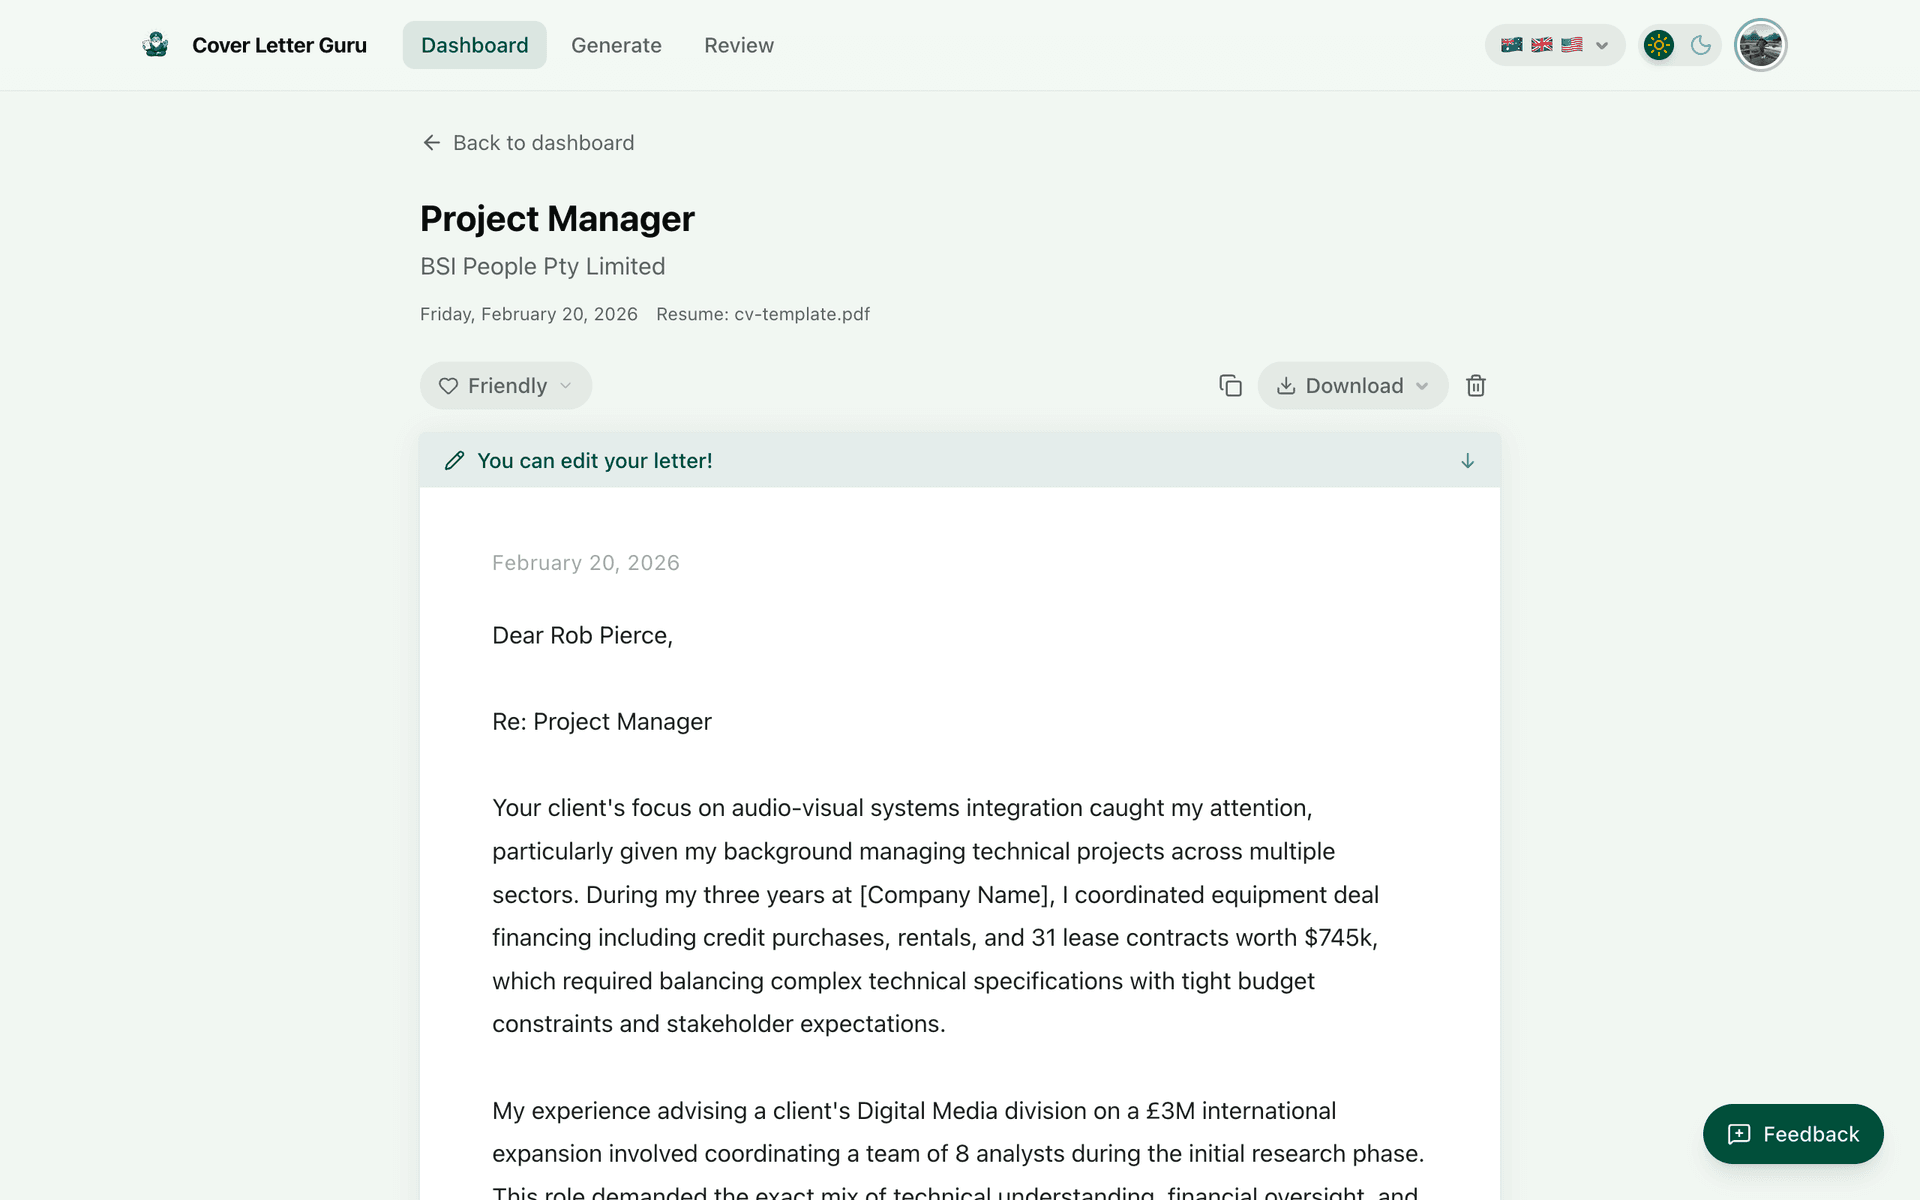The image size is (1920, 1200).
Task: Copy the cover letter using the copy icon
Action: (x=1230, y=385)
